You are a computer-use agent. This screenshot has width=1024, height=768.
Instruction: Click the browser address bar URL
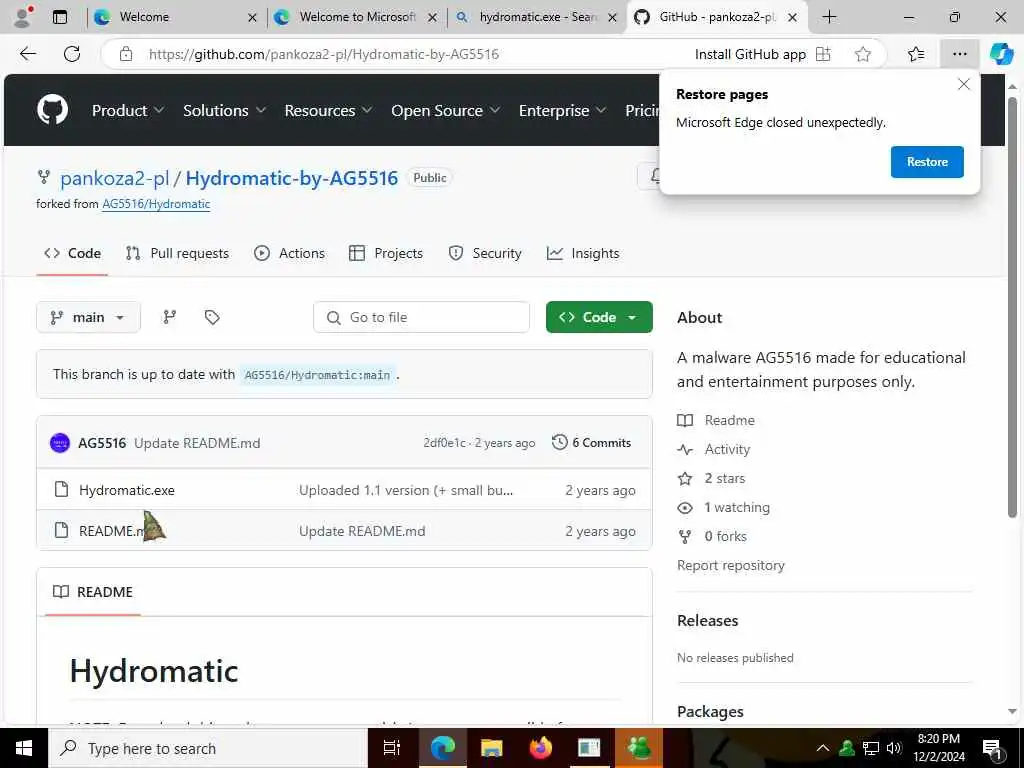(324, 54)
